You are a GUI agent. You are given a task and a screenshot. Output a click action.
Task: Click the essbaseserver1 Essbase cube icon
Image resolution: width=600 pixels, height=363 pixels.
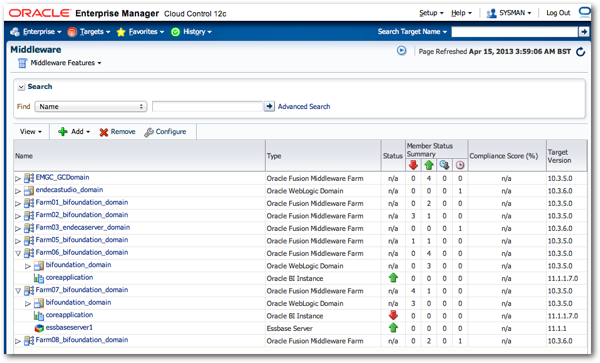coord(39,328)
